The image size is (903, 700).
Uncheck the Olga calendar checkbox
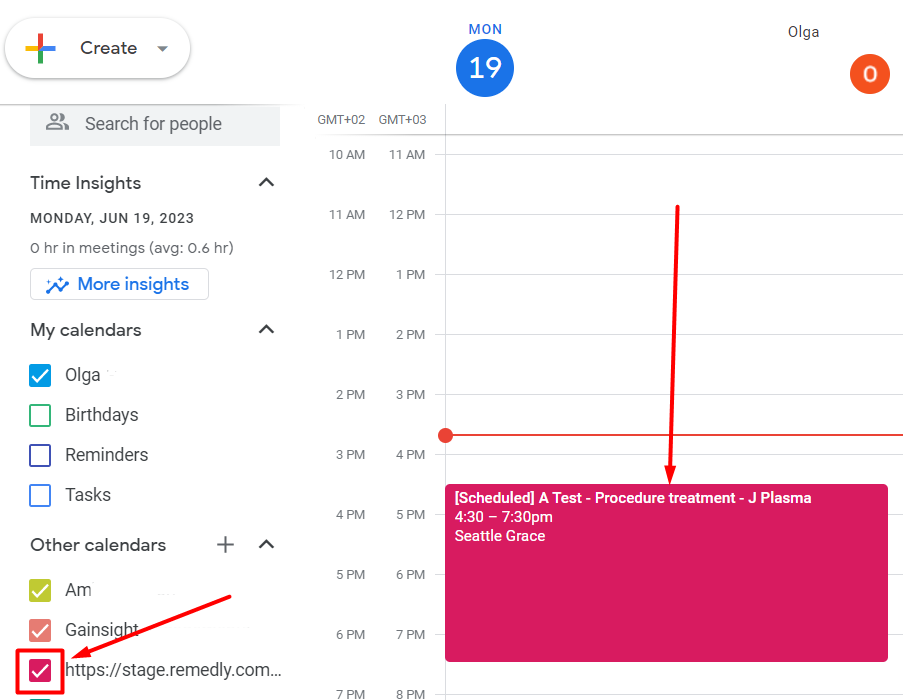click(x=40, y=375)
